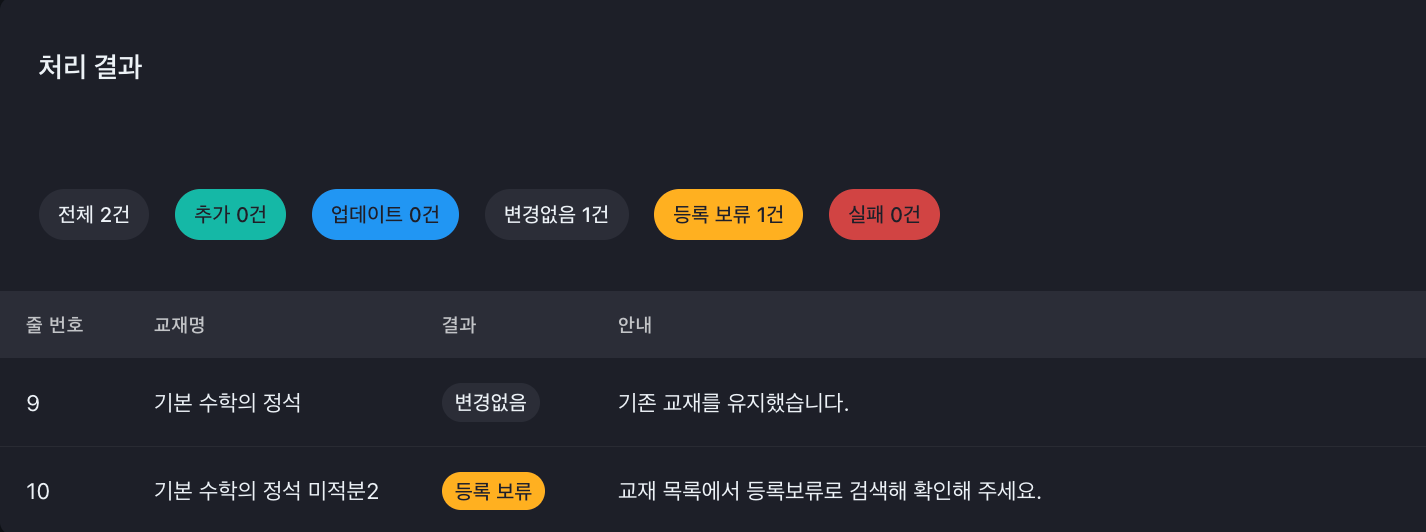
Task: Click the message 기존 교재를 유지했습니다
Action: point(733,403)
